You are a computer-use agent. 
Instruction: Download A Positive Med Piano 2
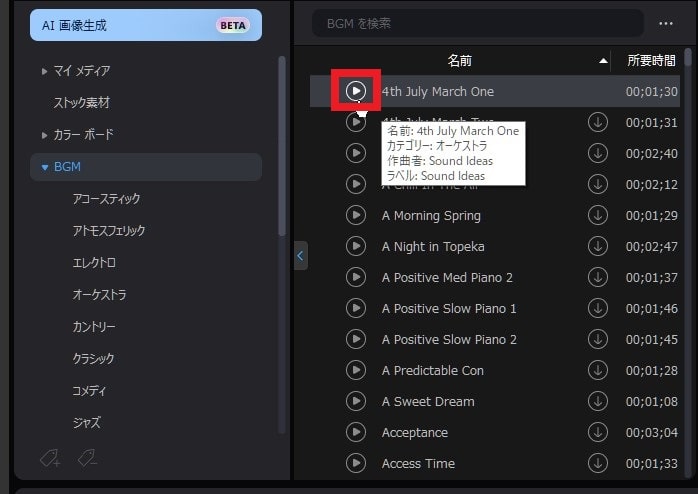(598, 277)
